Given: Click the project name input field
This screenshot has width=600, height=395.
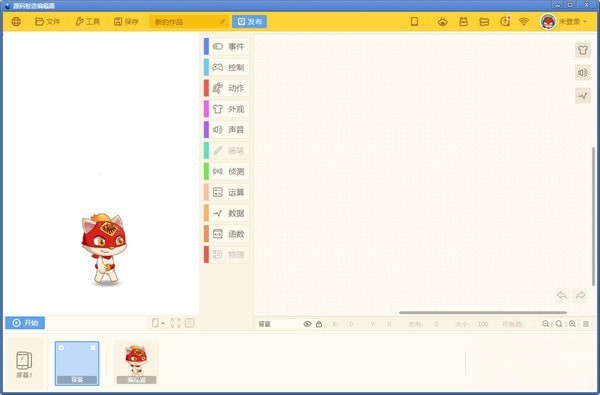Looking at the screenshot, I should pos(189,22).
